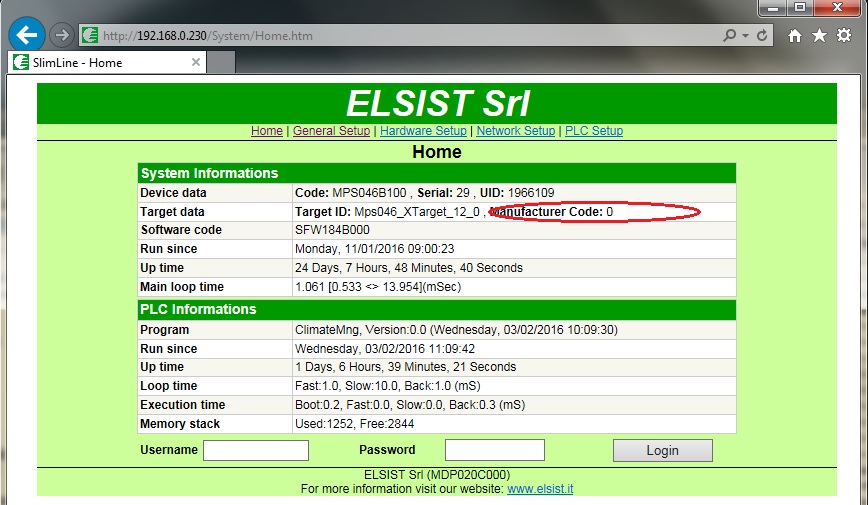Open the PLC Setup link
The image size is (868, 505).
click(x=593, y=131)
